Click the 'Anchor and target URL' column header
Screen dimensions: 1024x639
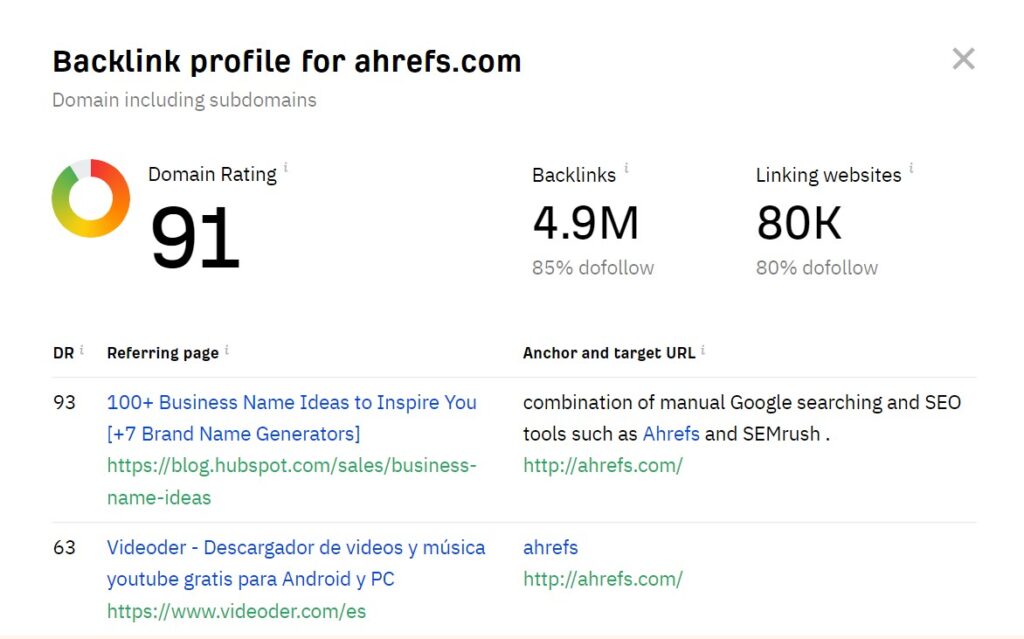tap(609, 353)
